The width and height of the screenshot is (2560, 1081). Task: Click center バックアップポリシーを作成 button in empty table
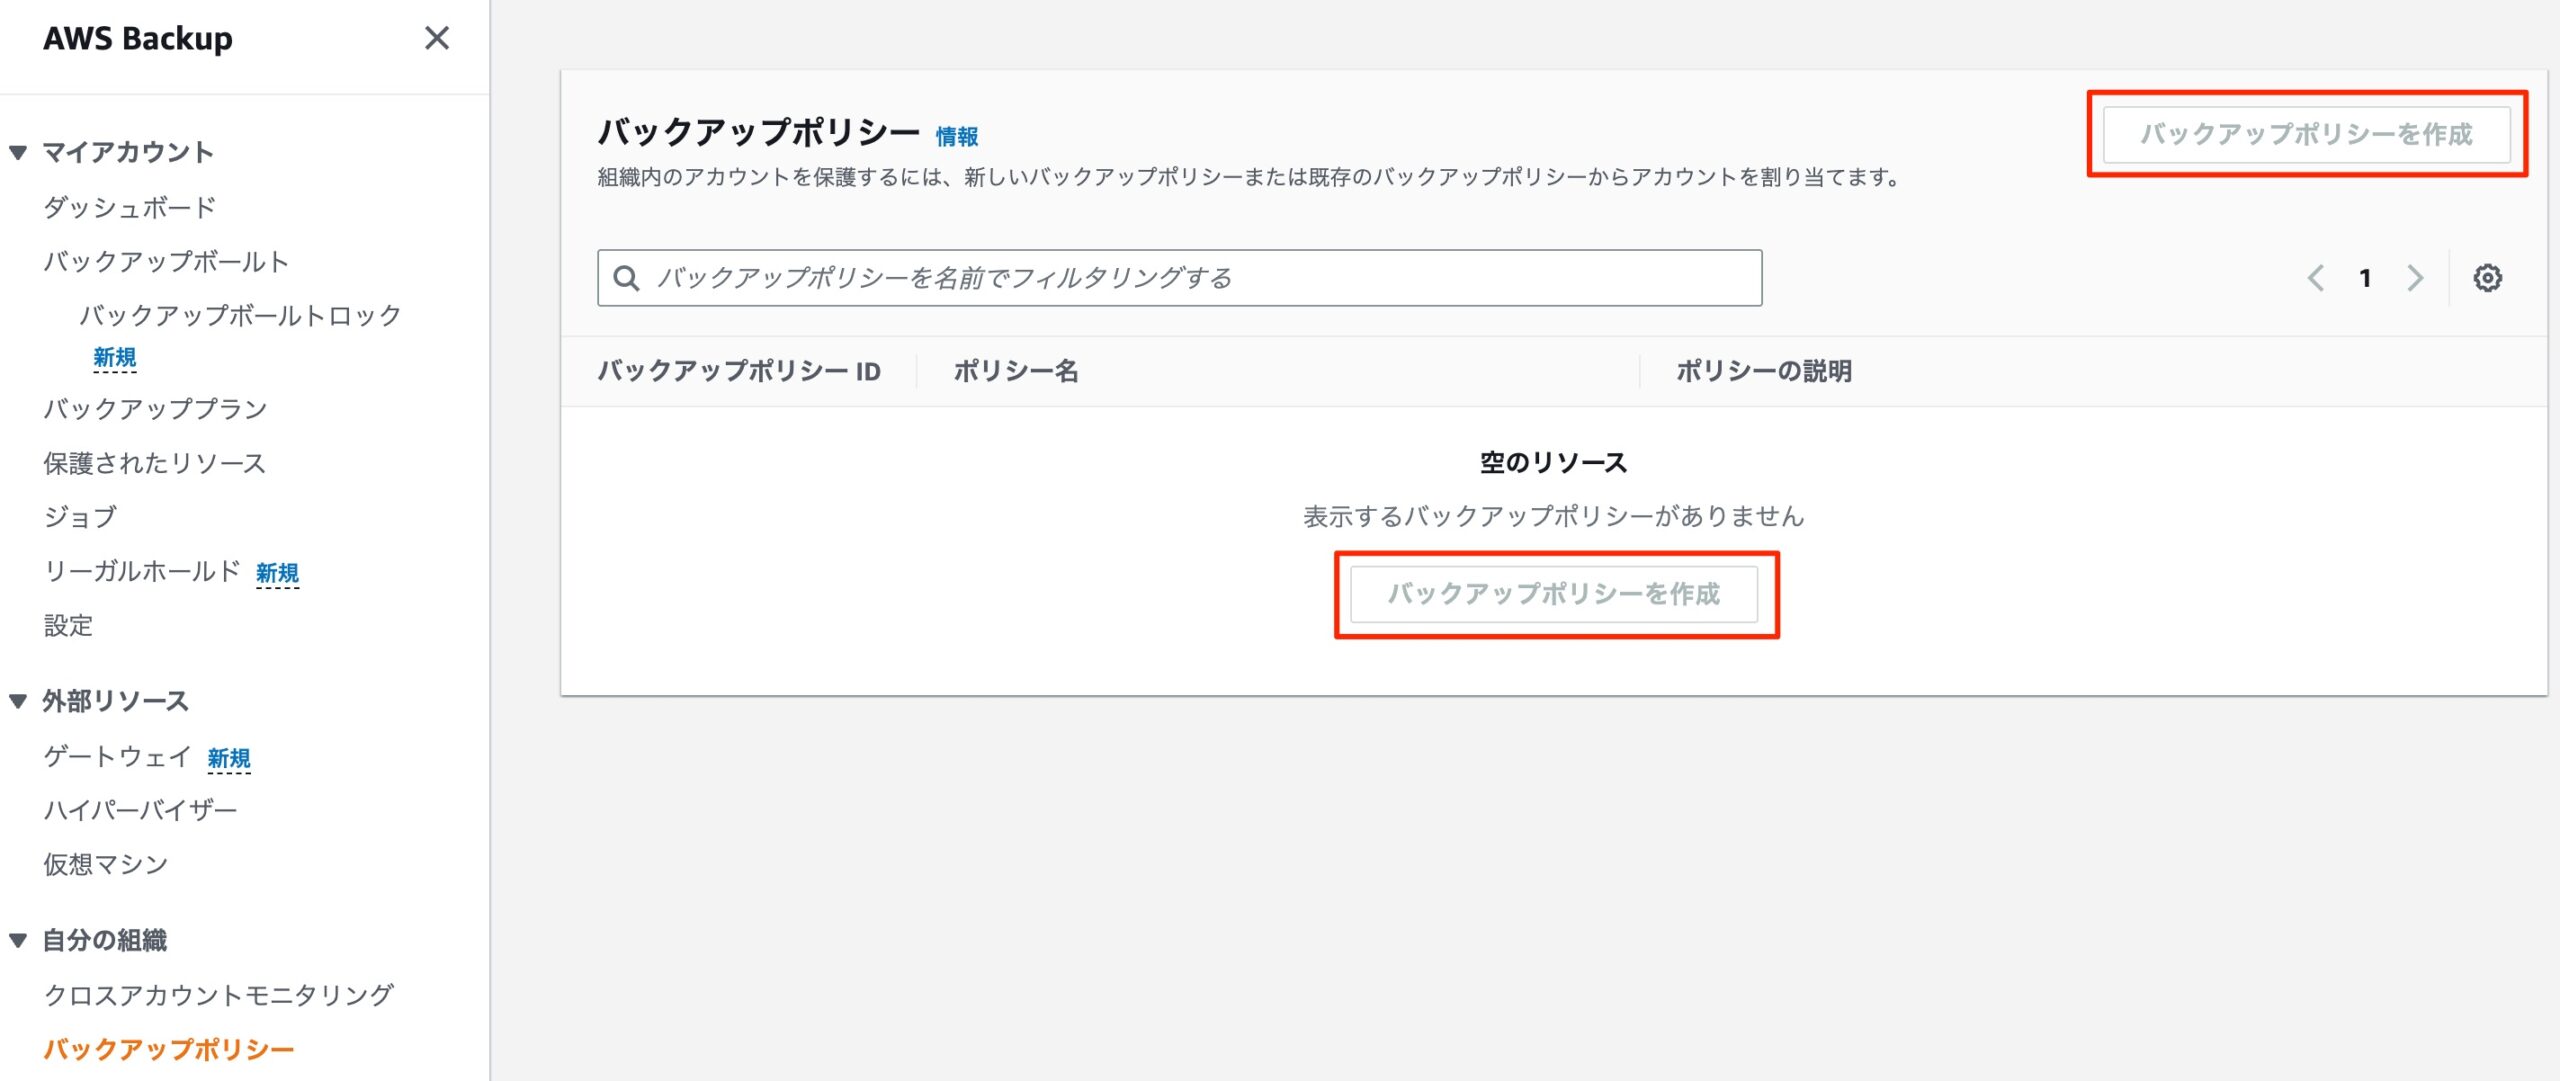(x=1553, y=594)
